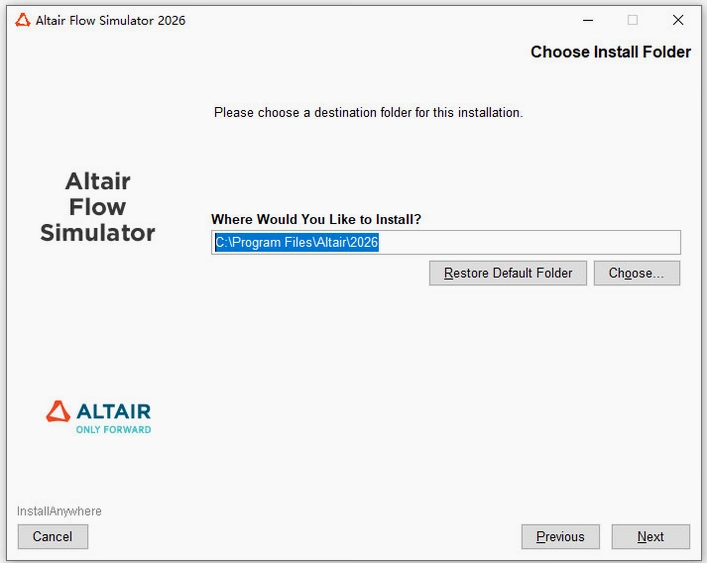Click the "Please choose a destination folder" text
The height and width of the screenshot is (563, 707).
(x=368, y=112)
